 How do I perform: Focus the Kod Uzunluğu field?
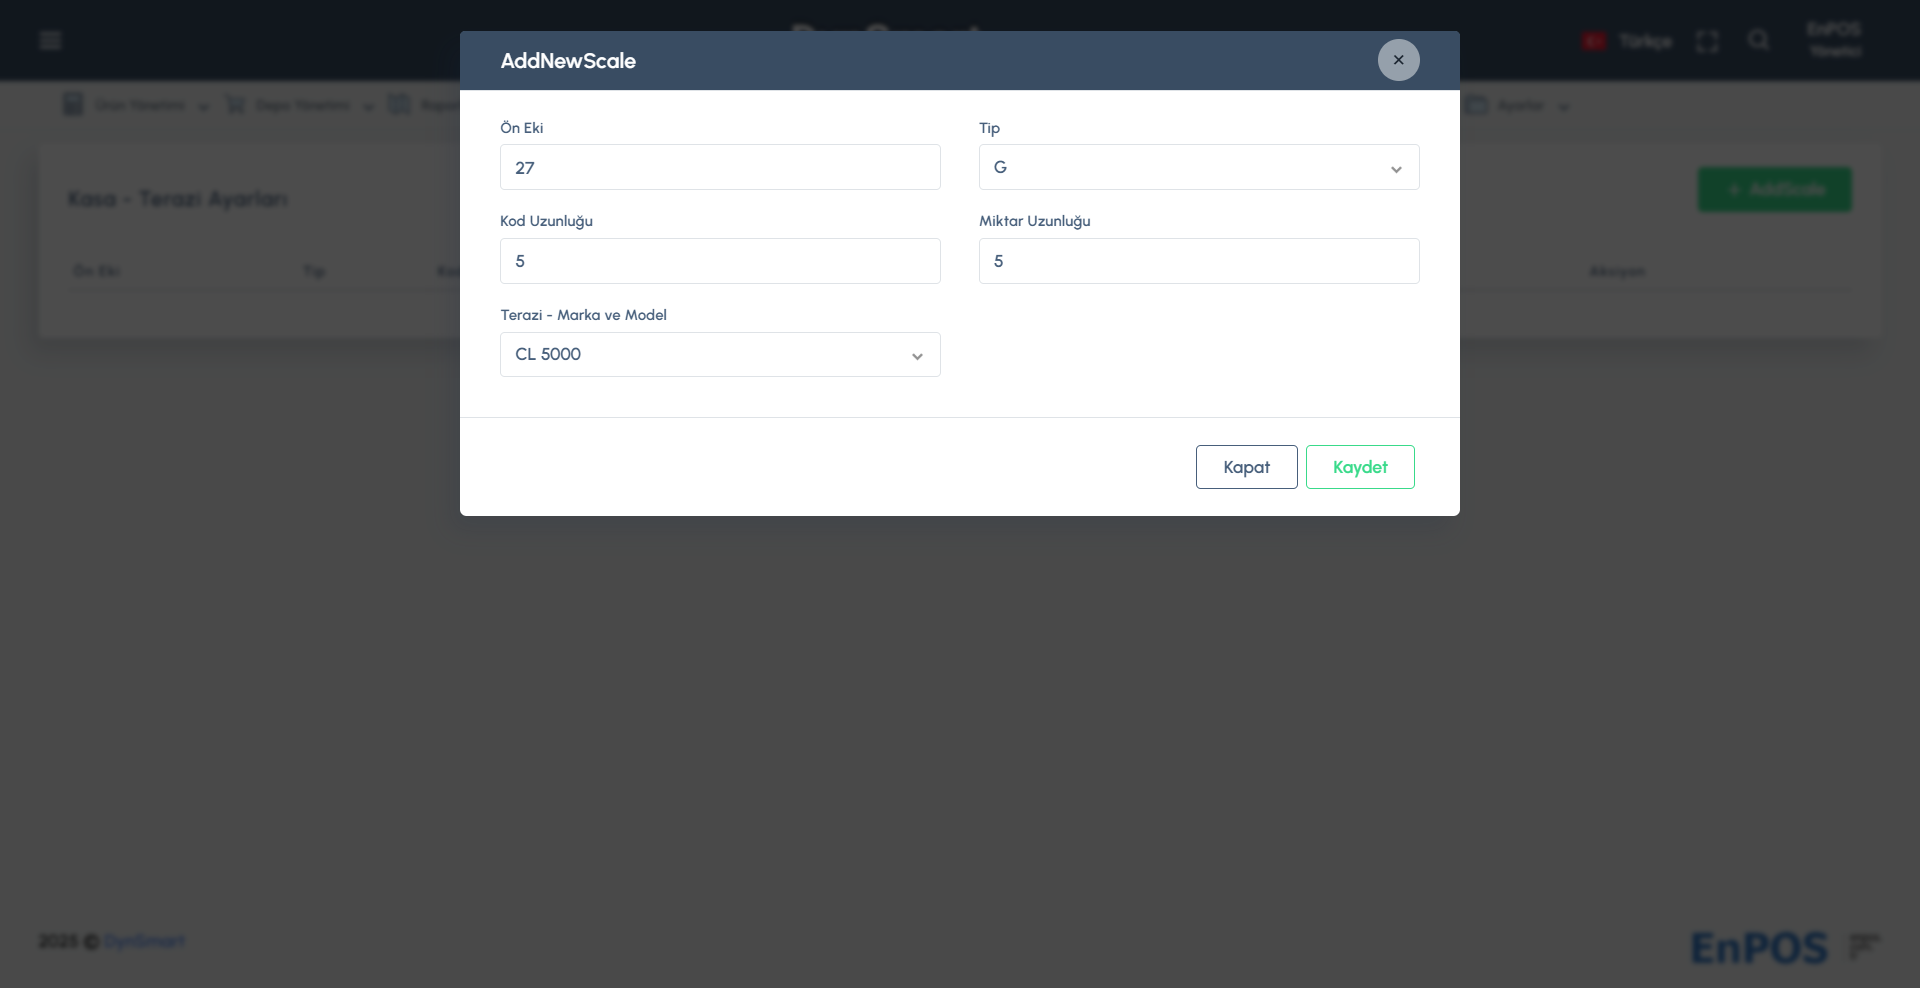[719, 261]
